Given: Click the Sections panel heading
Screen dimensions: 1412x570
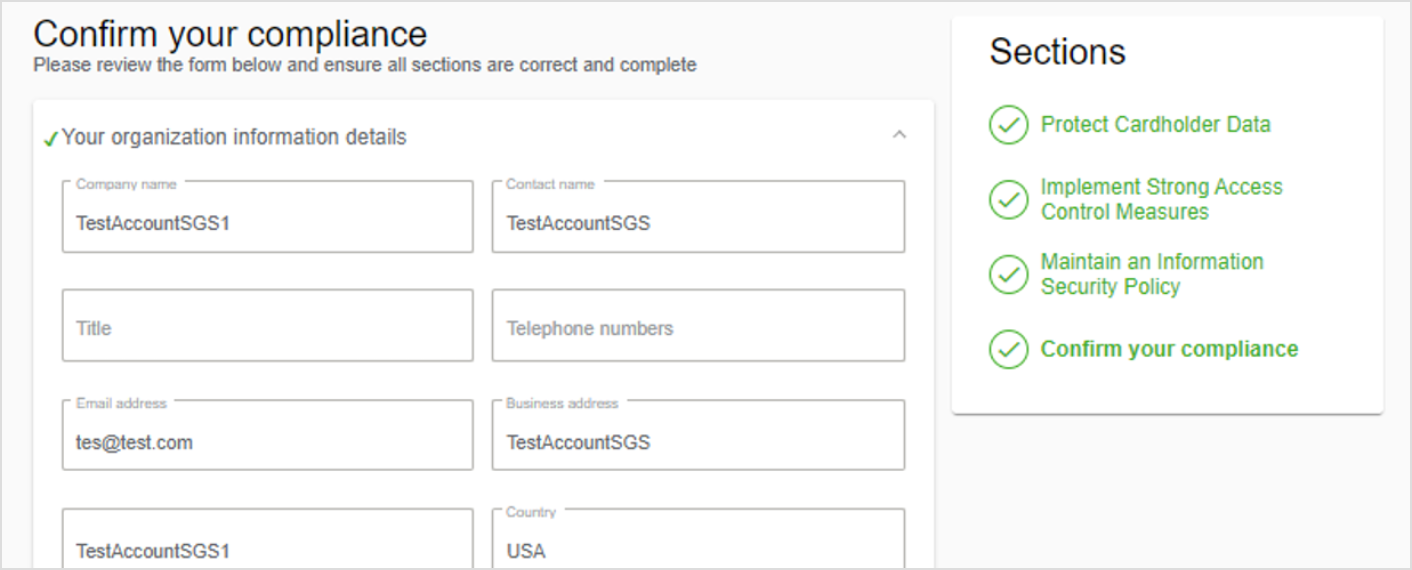Looking at the screenshot, I should pos(1057,52).
